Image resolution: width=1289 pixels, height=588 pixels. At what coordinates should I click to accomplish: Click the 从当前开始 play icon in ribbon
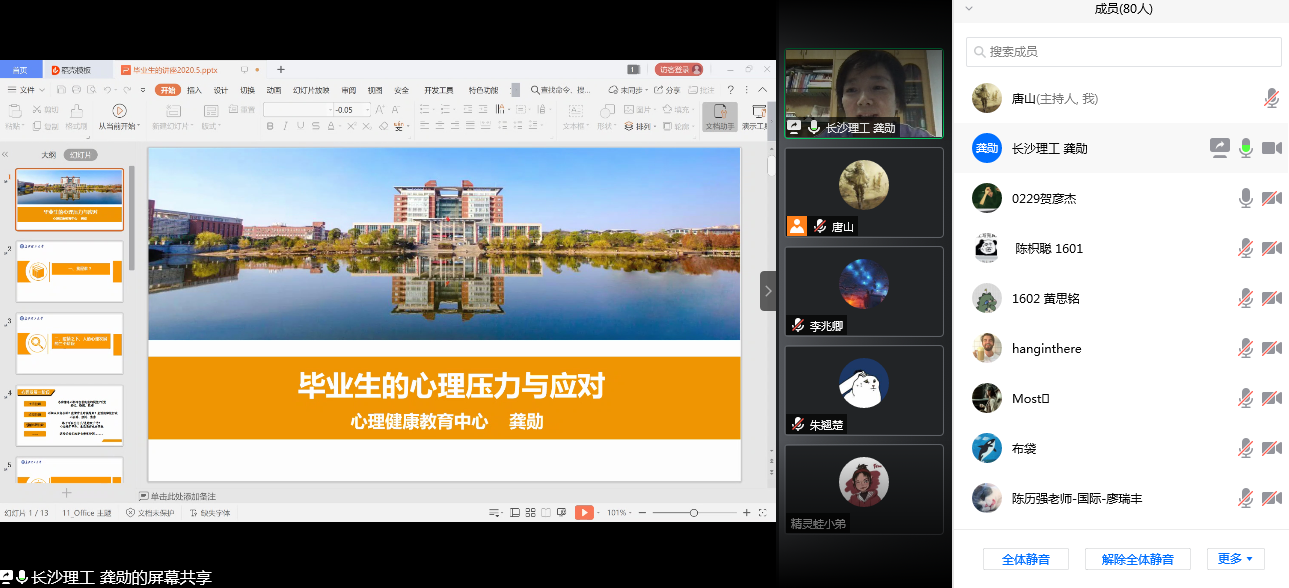coord(119,110)
